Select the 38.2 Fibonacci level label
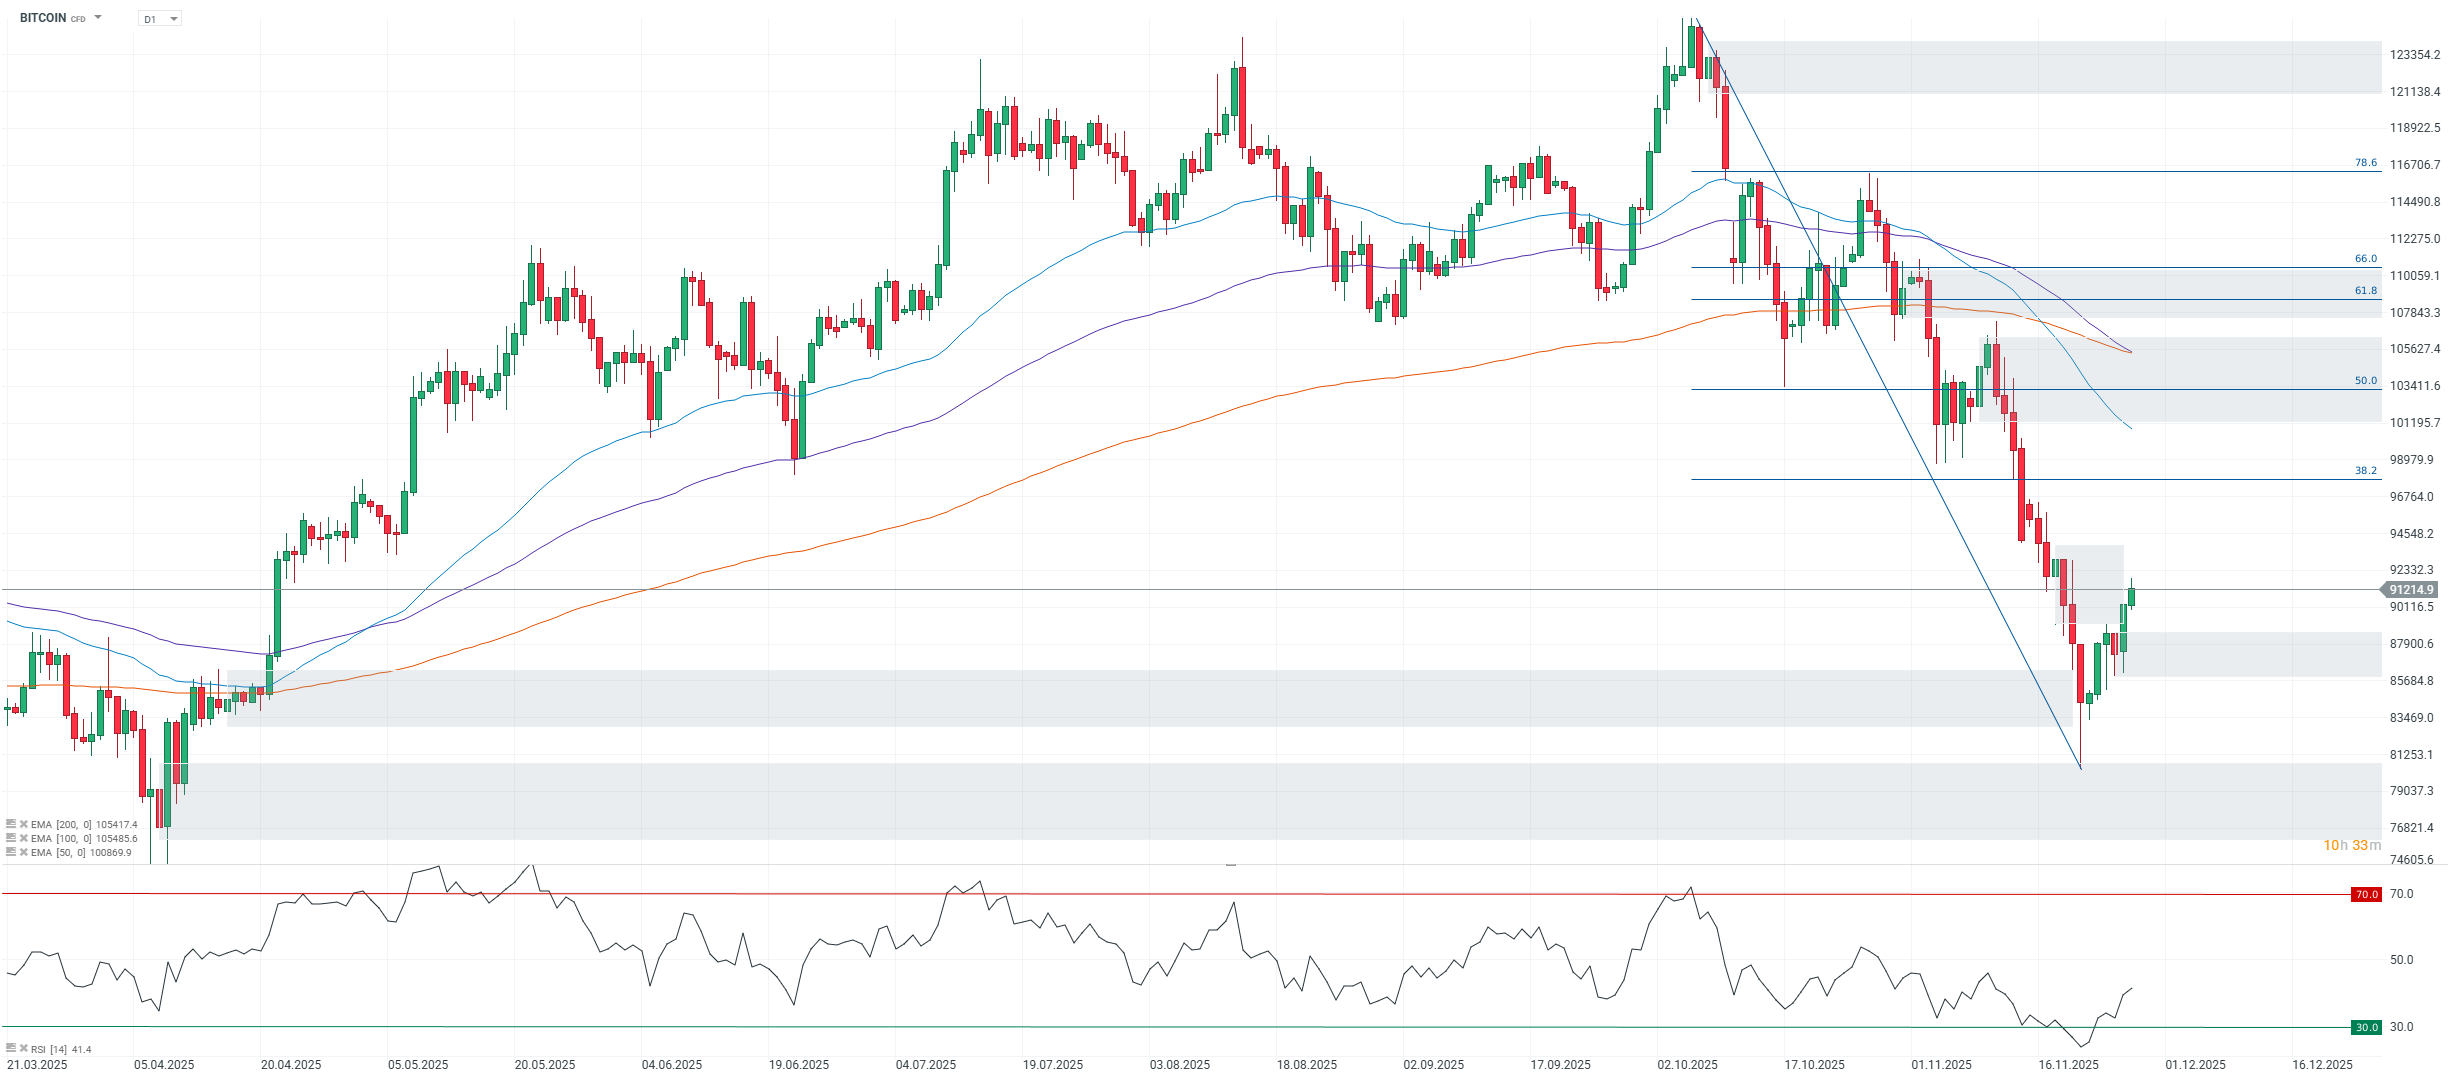This screenshot has width=2450, height=1083. tap(2365, 471)
